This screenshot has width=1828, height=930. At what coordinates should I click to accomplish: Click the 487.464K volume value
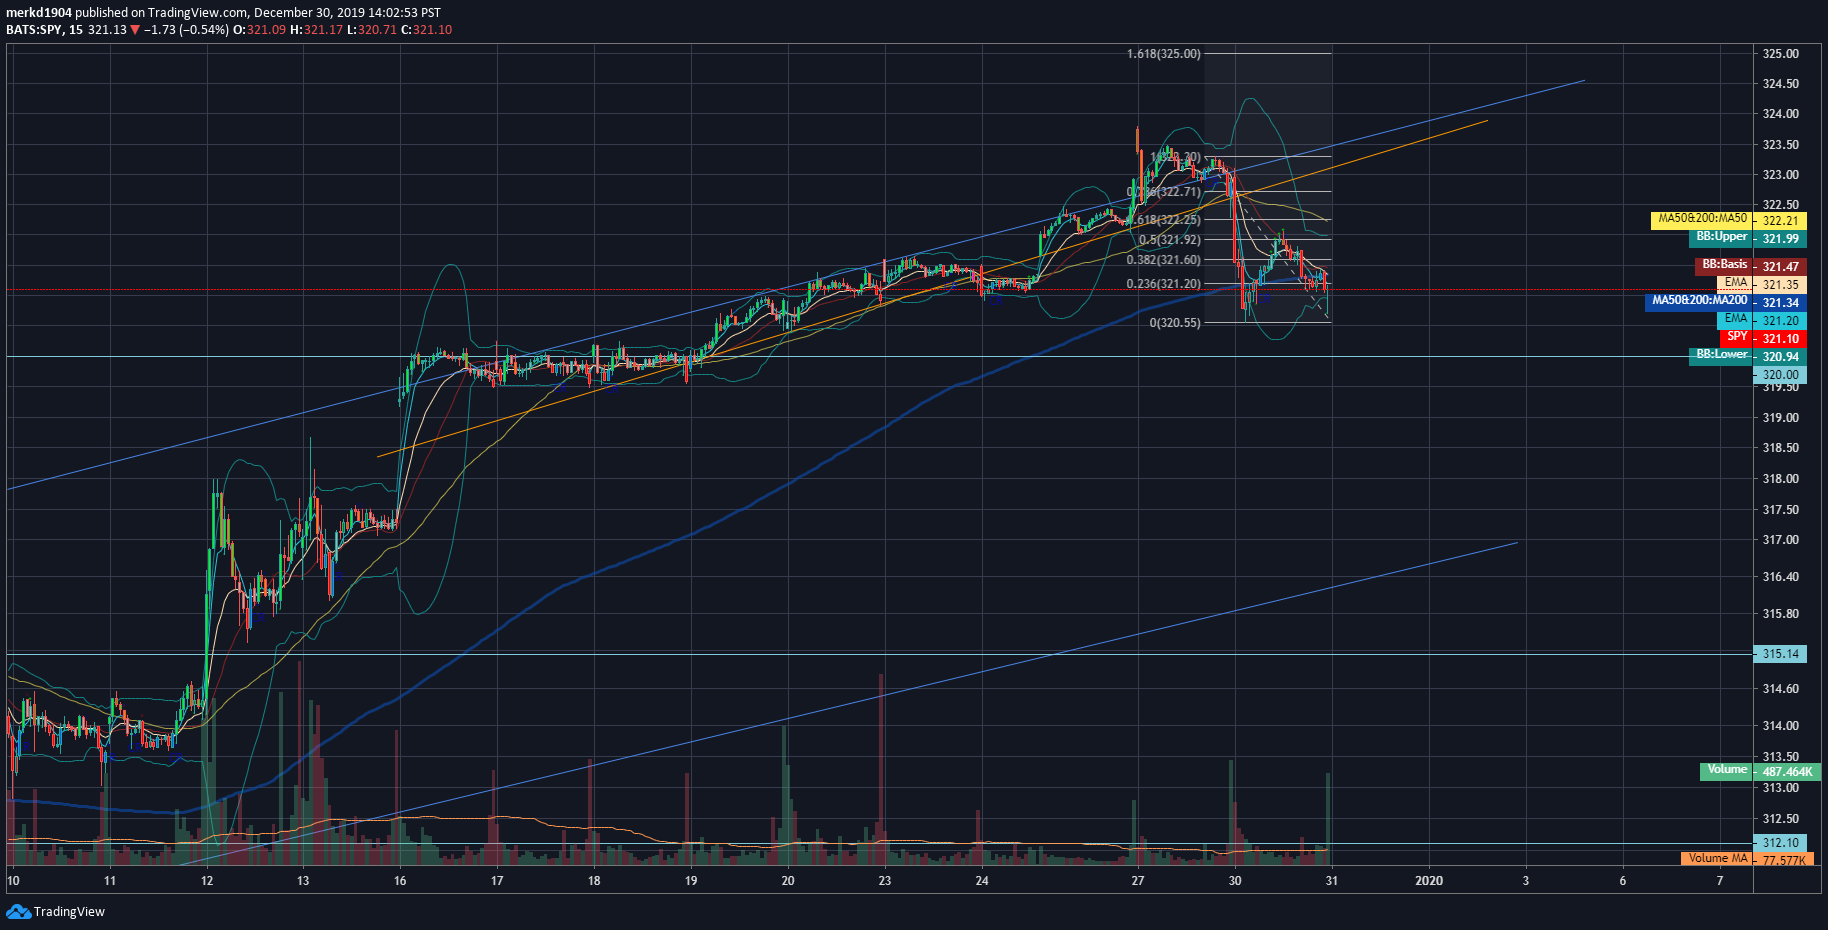1787,772
